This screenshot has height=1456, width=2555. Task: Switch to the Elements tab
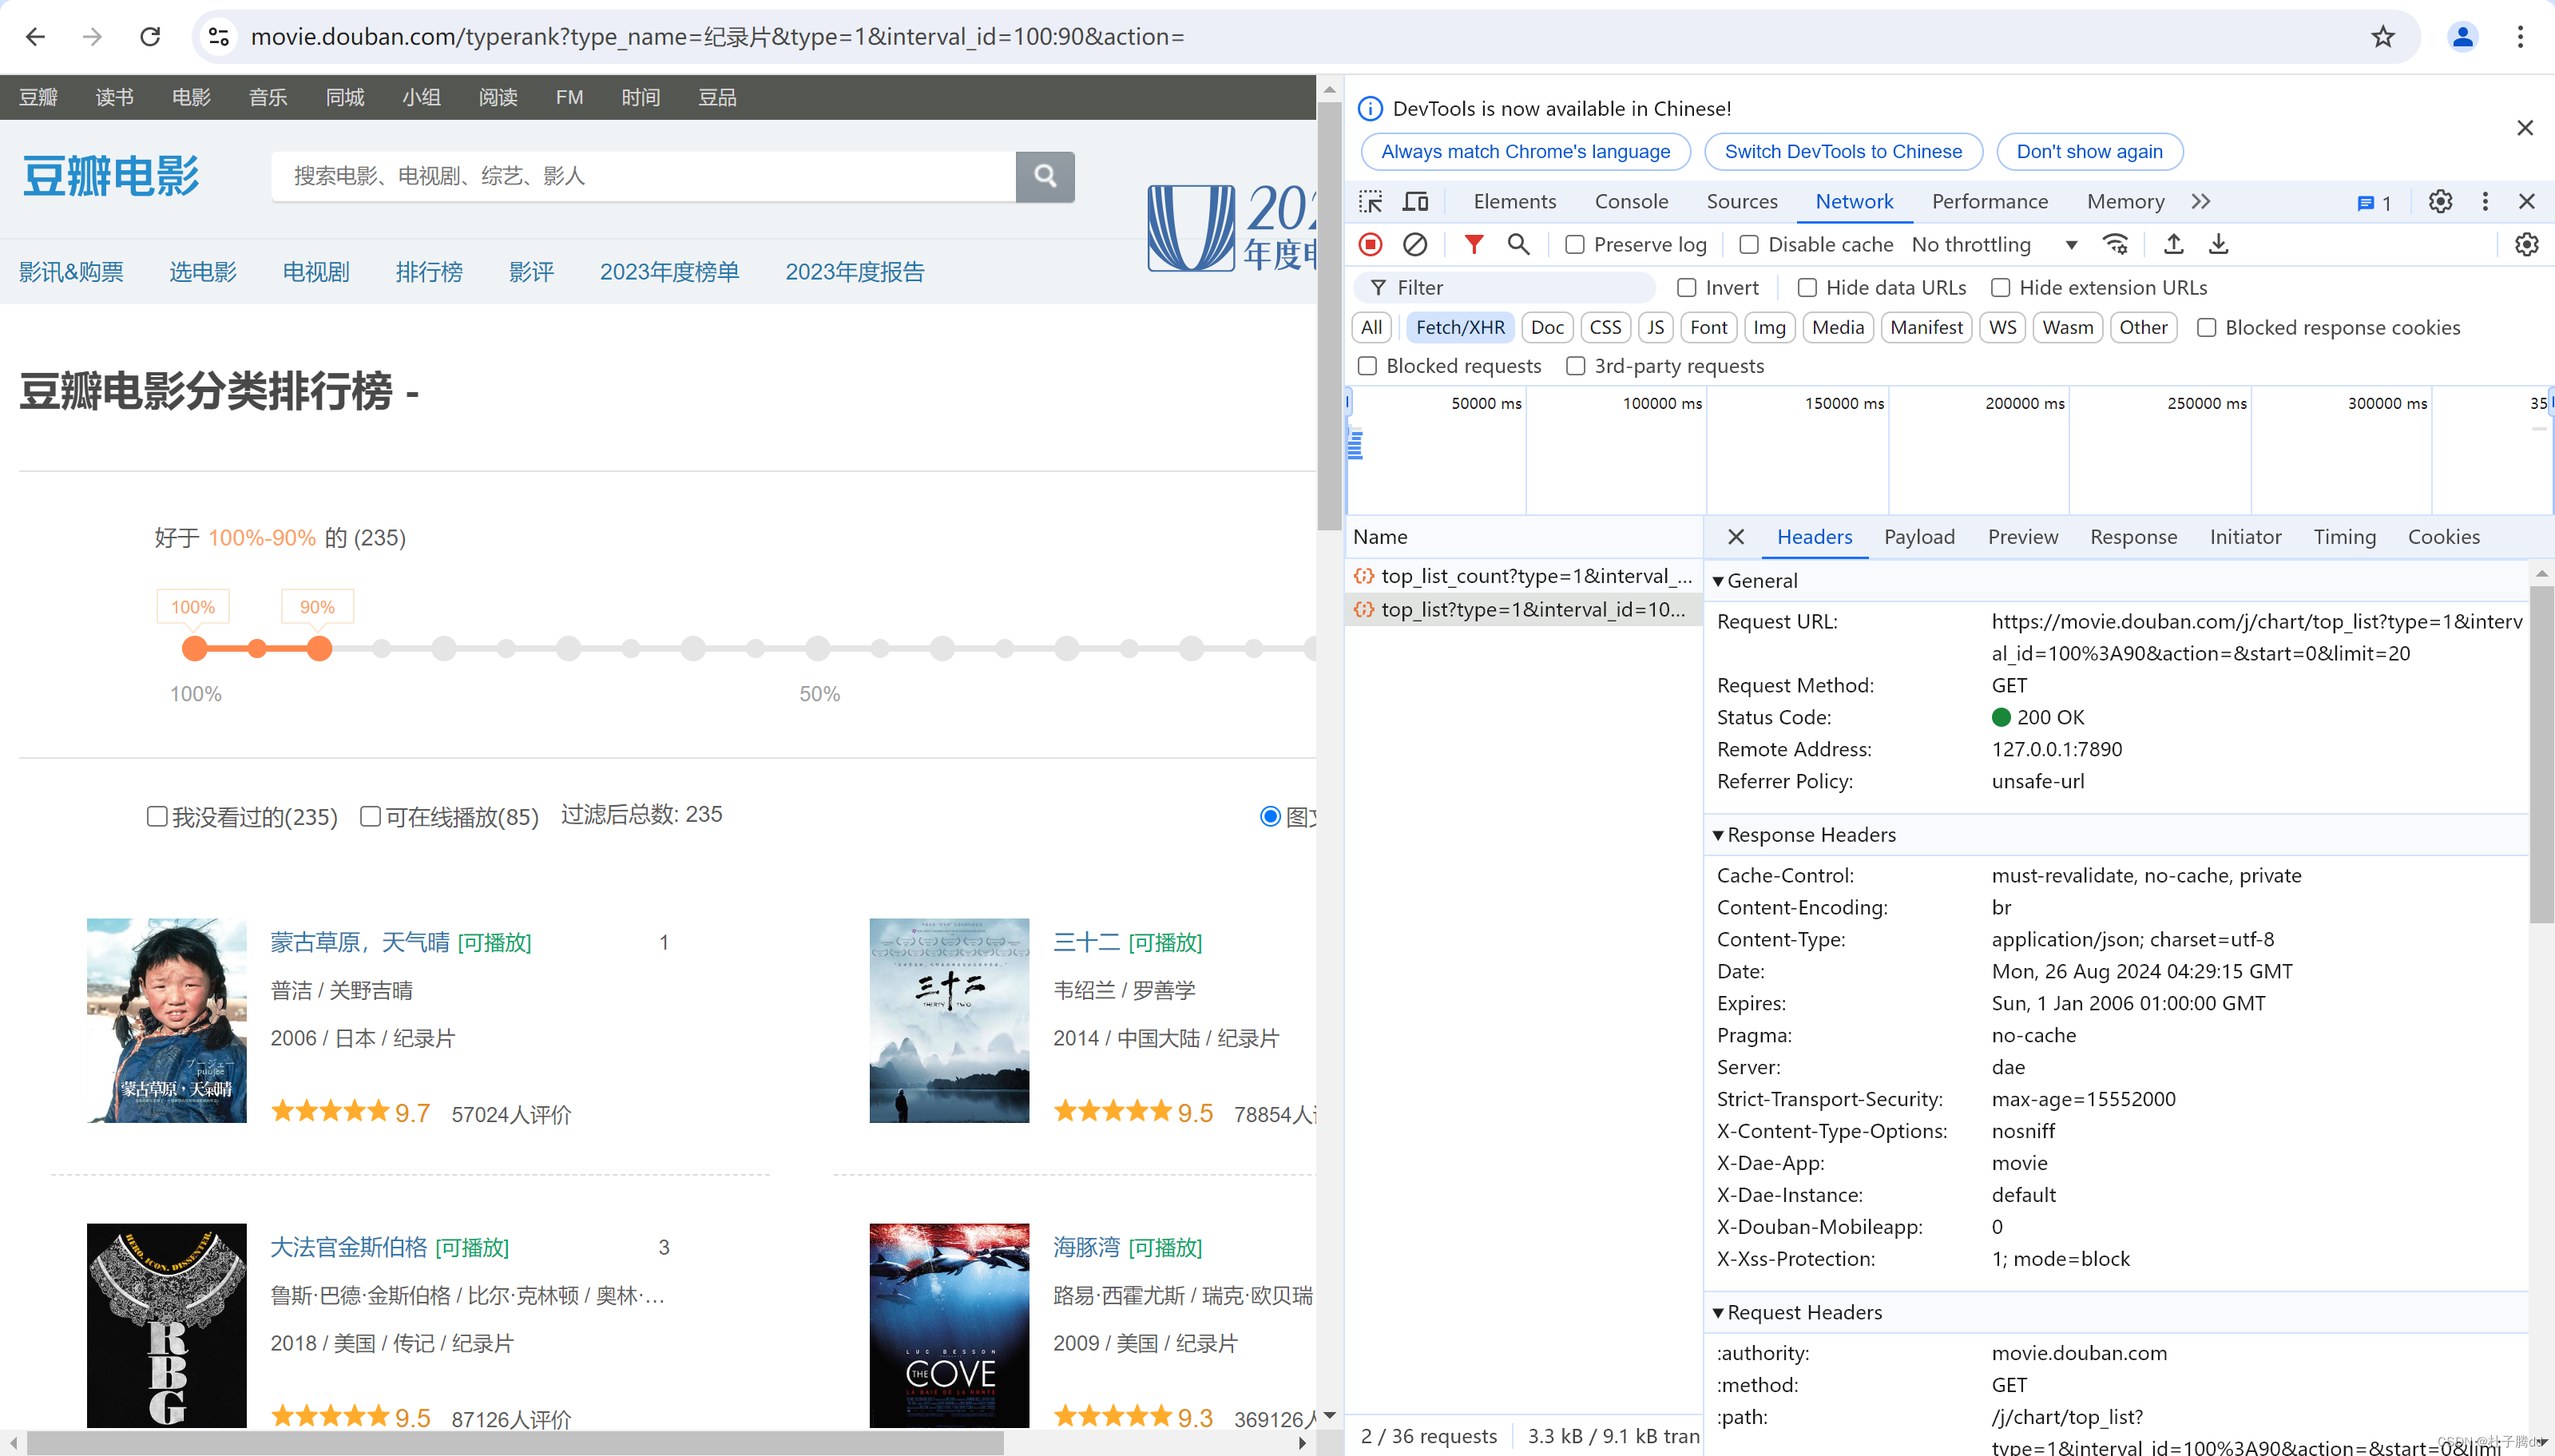pyautogui.click(x=1515, y=202)
